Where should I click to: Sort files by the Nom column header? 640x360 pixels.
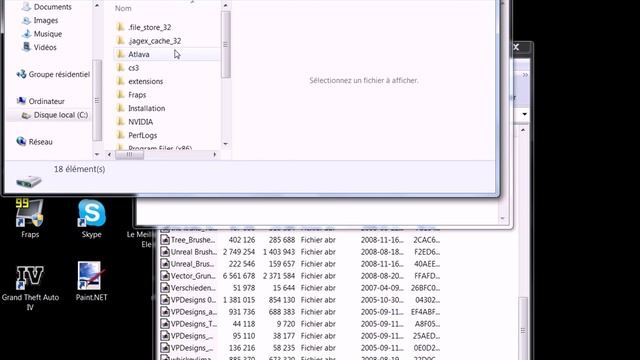point(123,8)
